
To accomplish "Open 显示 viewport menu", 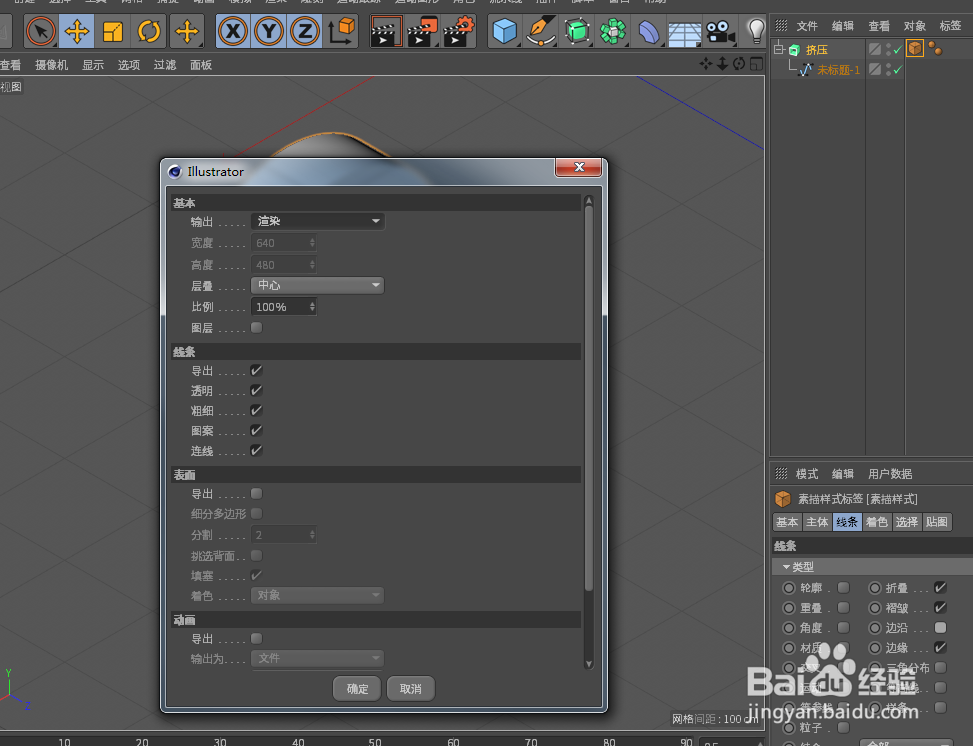I will [x=93, y=65].
